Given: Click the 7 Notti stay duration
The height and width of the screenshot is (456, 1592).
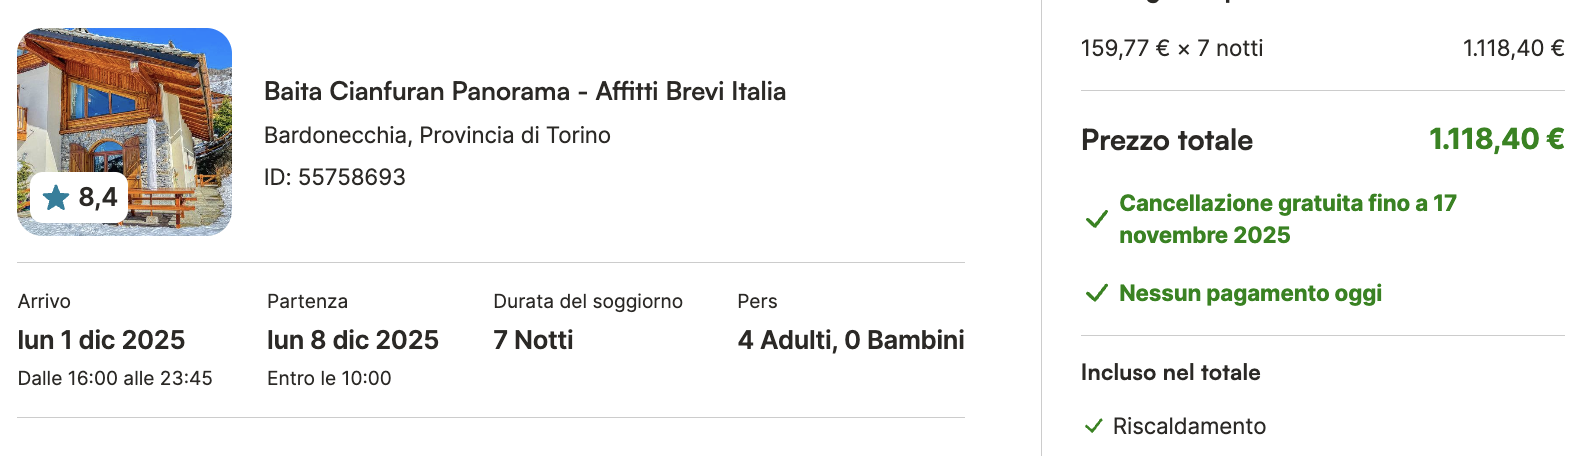Looking at the screenshot, I should [x=533, y=340].
